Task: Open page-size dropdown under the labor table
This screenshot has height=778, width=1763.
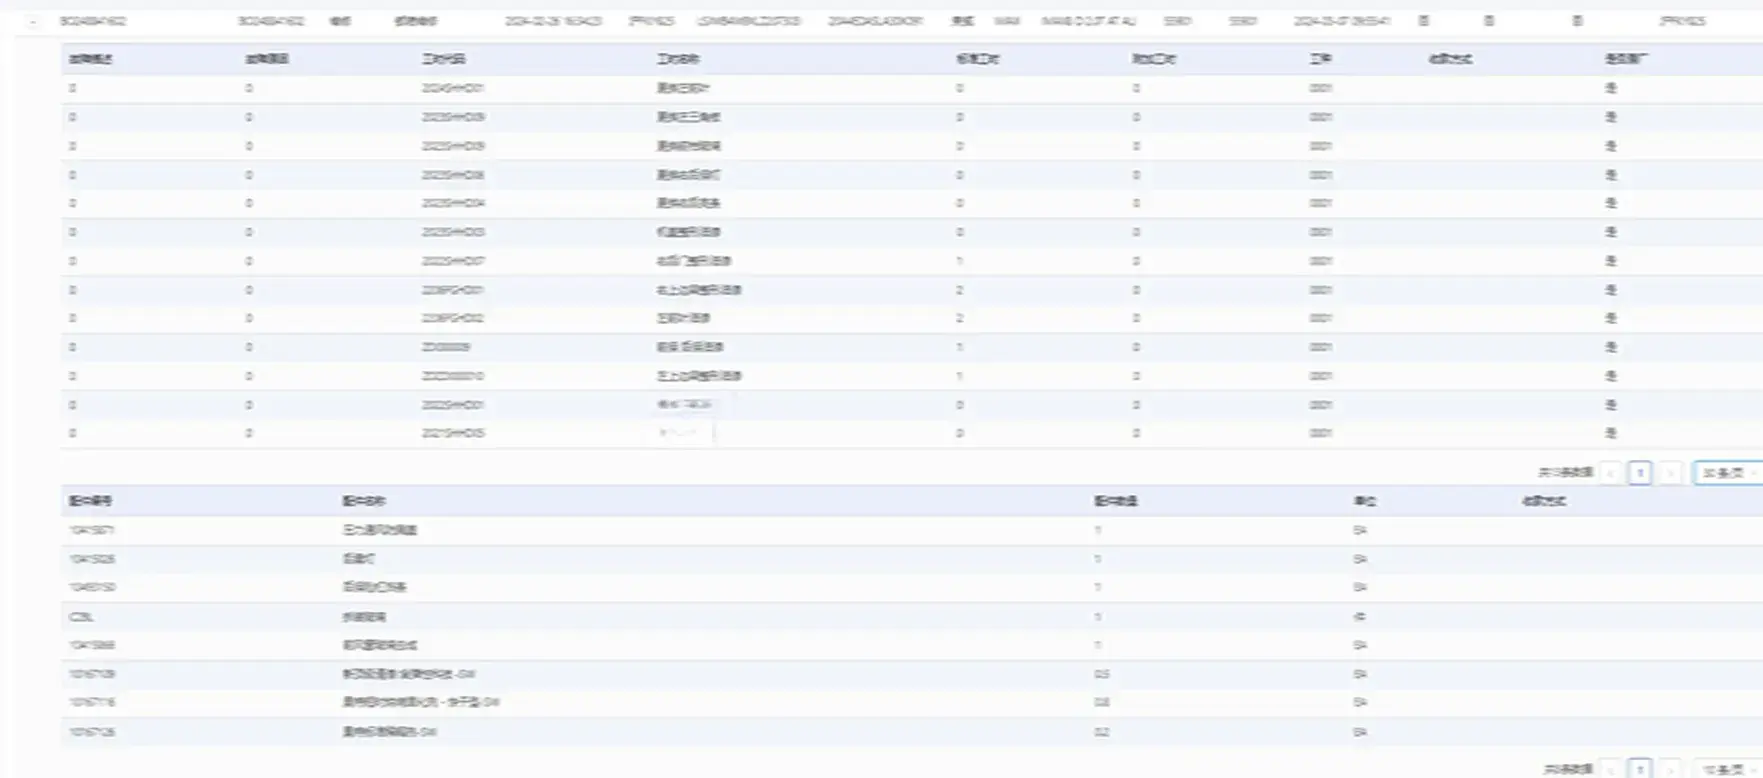Action: click(1726, 473)
